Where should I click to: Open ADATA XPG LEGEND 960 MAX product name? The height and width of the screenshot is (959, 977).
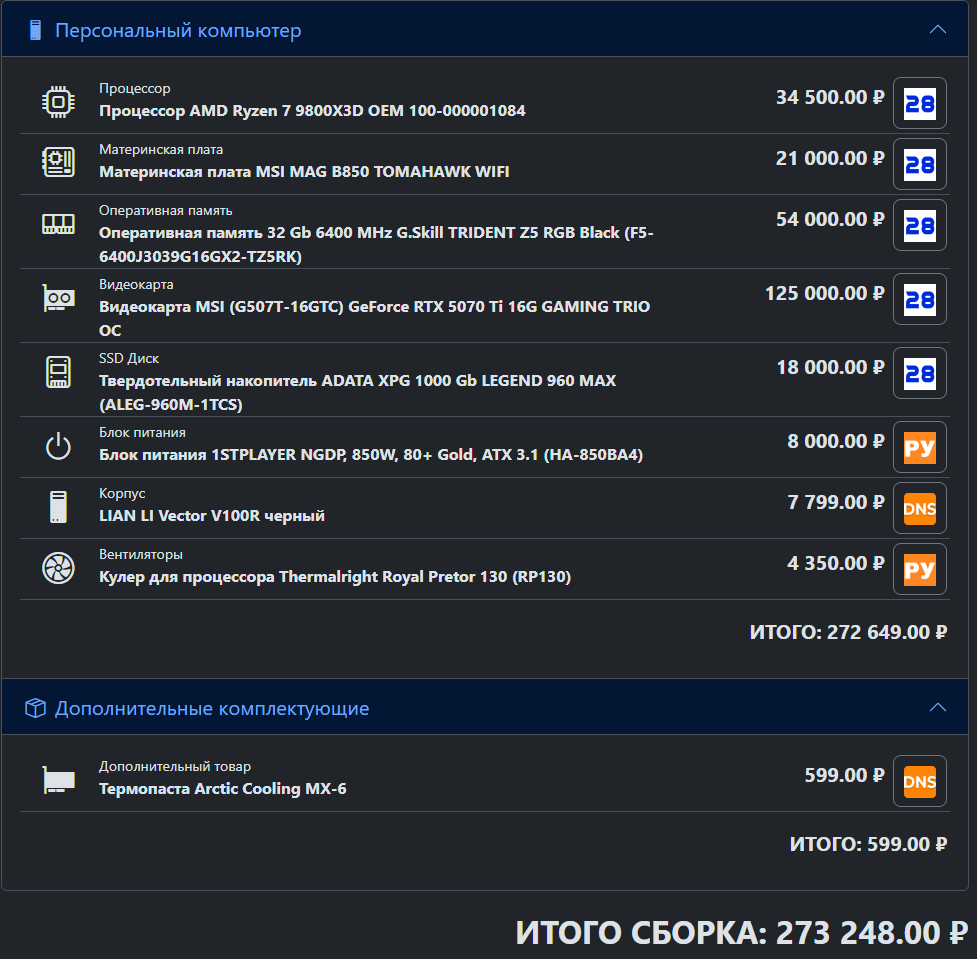[x=358, y=392]
